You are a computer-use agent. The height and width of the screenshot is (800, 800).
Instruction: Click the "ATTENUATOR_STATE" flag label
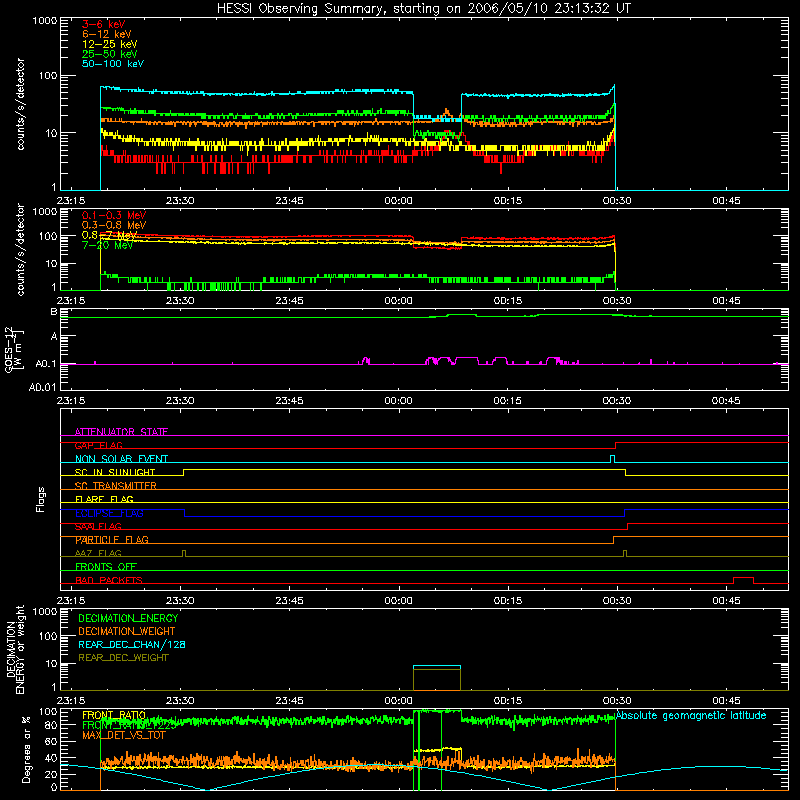click(121, 432)
